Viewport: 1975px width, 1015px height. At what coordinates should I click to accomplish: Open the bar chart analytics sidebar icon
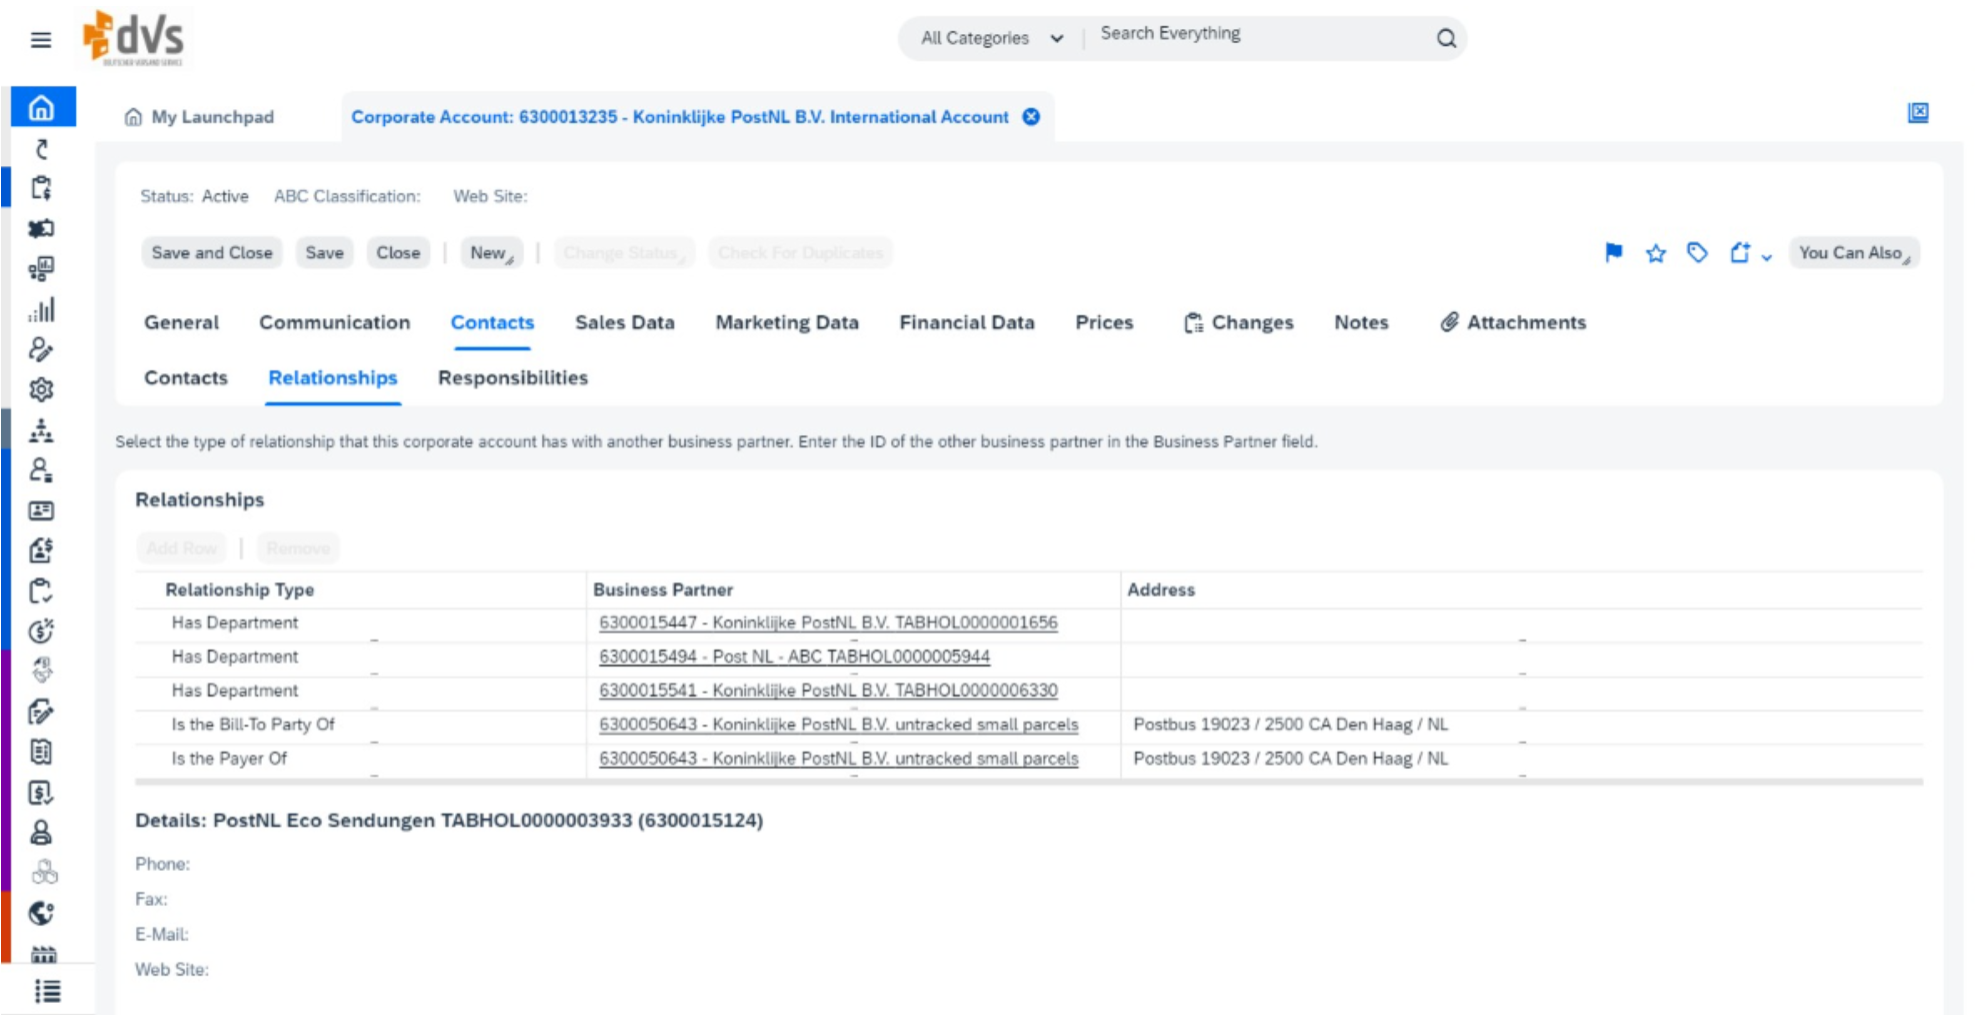pyautogui.click(x=42, y=310)
